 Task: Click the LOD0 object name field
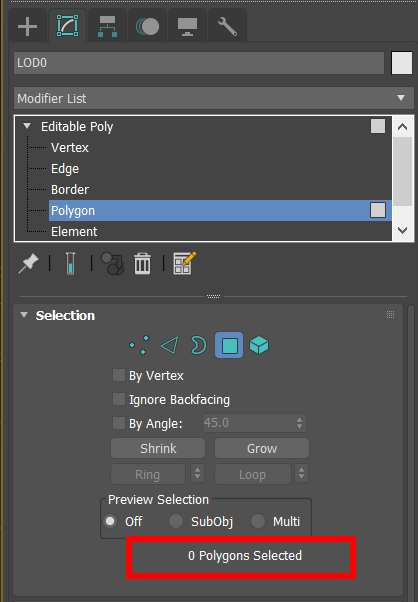(x=199, y=63)
